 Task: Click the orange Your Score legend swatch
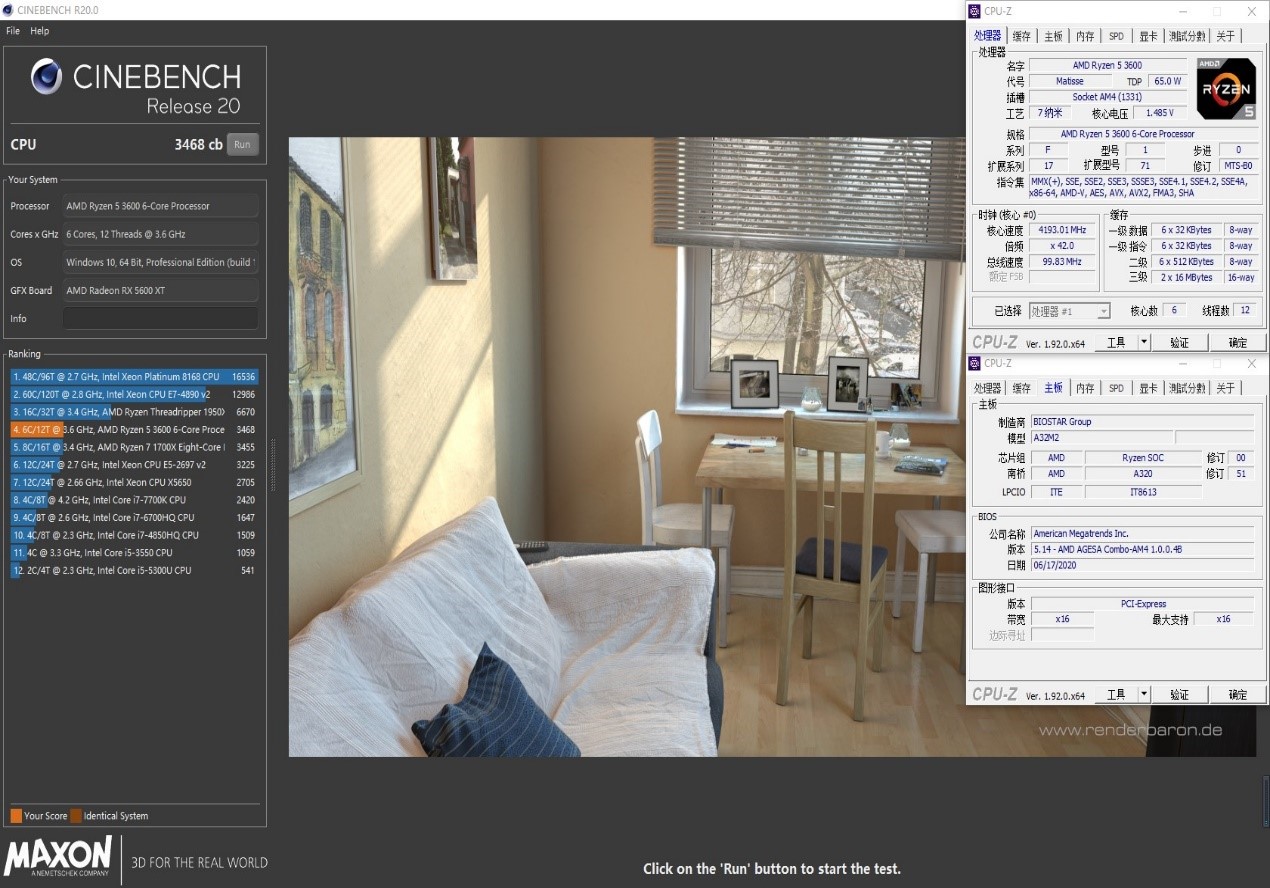pyautogui.click(x=16, y=816)
